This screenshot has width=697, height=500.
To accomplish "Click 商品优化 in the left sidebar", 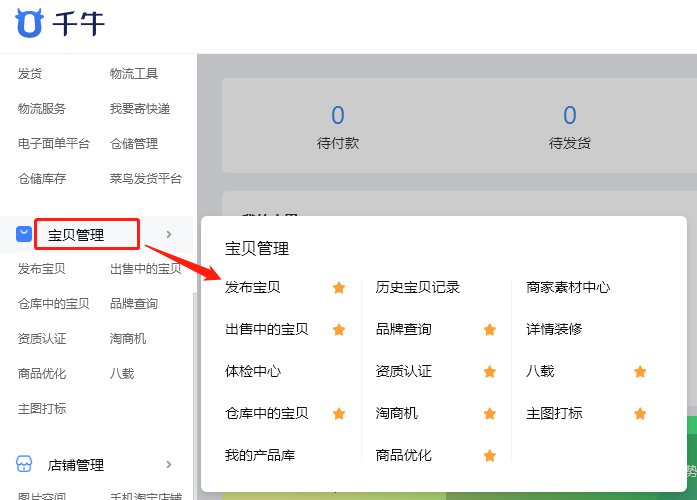I will (x=42, y=373).
